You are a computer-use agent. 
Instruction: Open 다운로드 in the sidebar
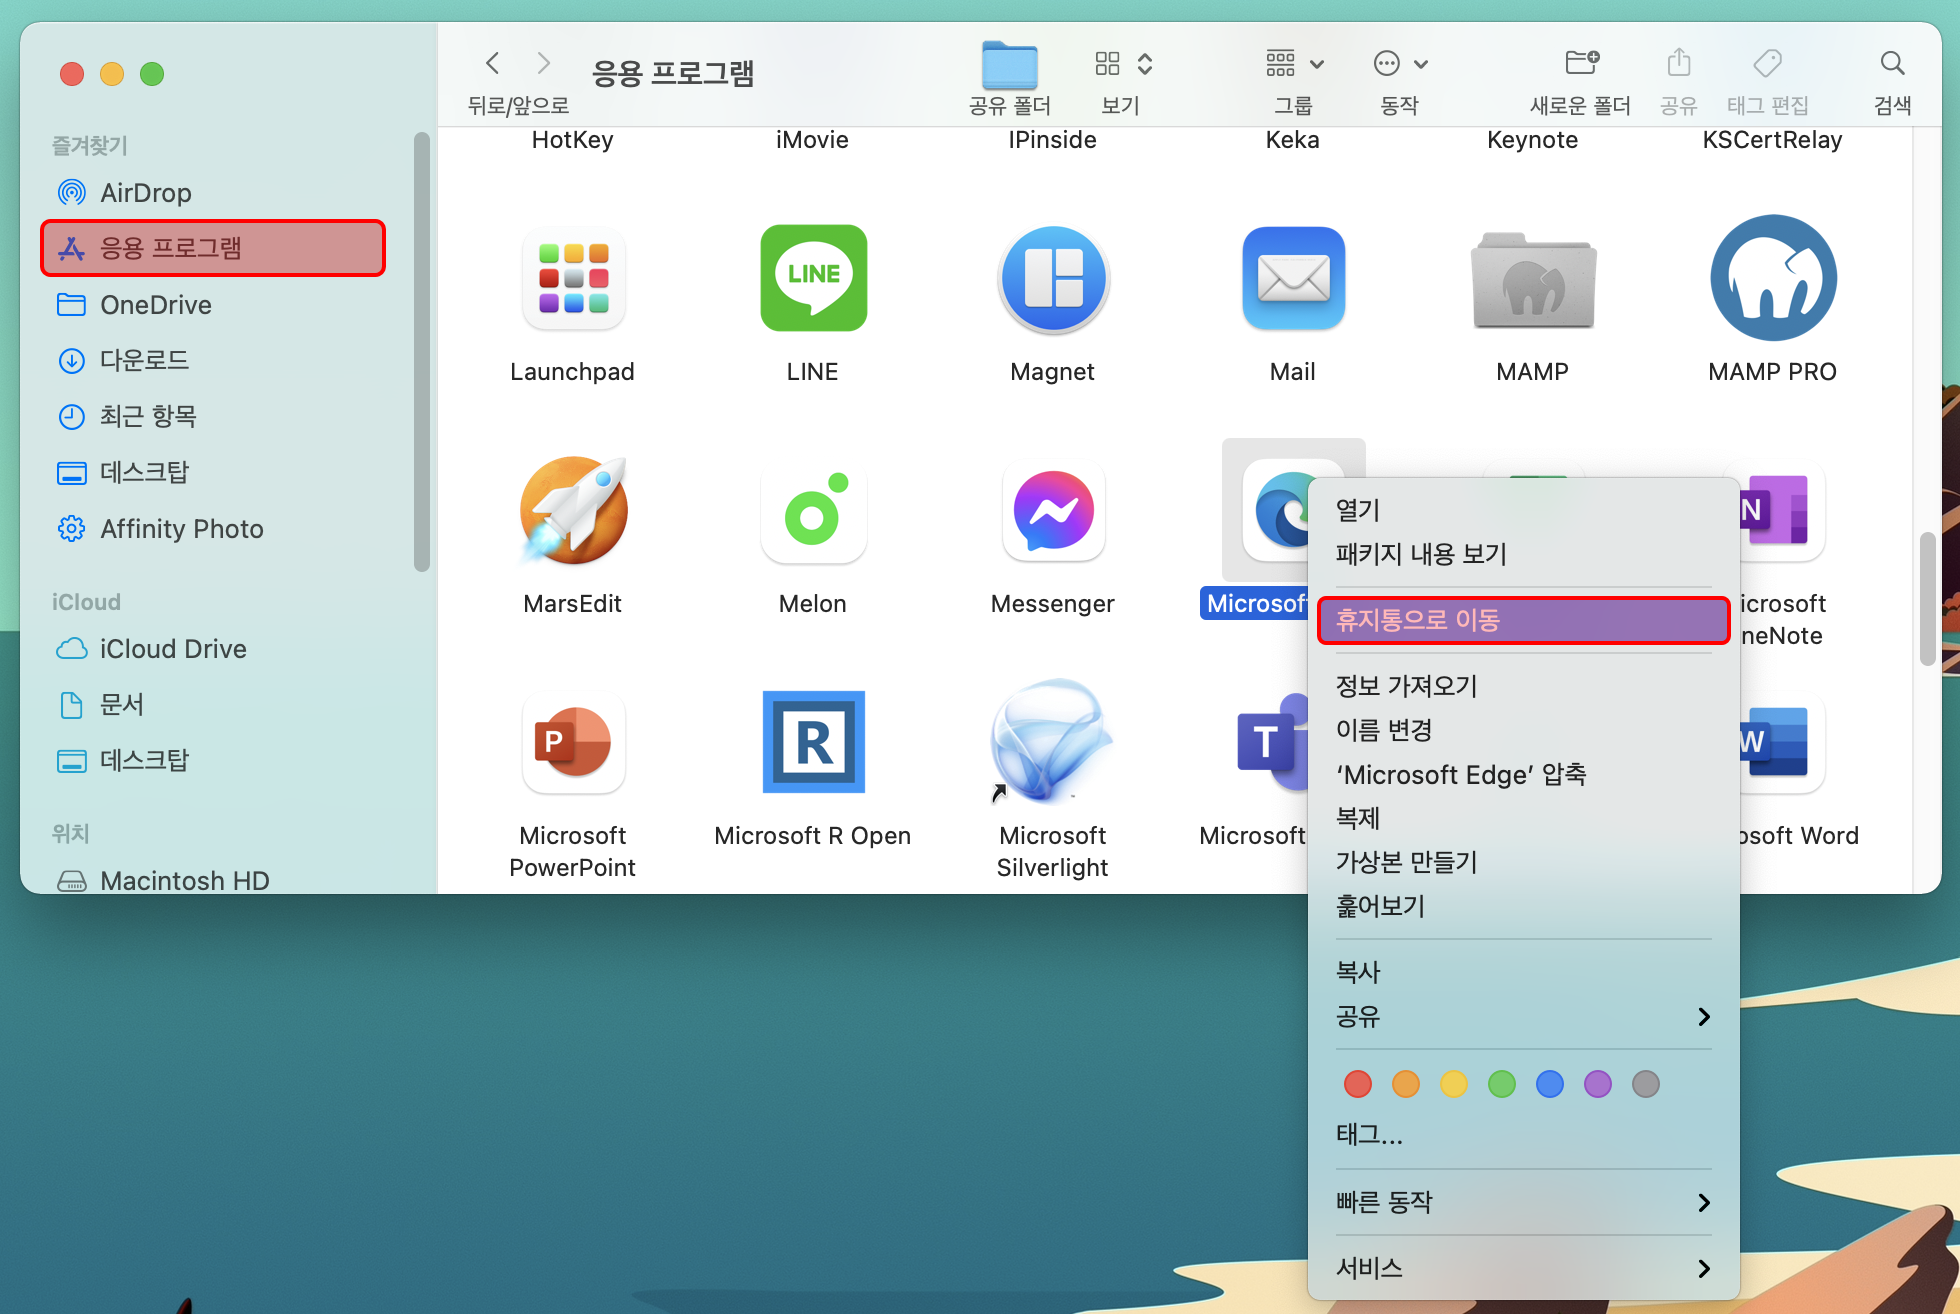point(213,360)
